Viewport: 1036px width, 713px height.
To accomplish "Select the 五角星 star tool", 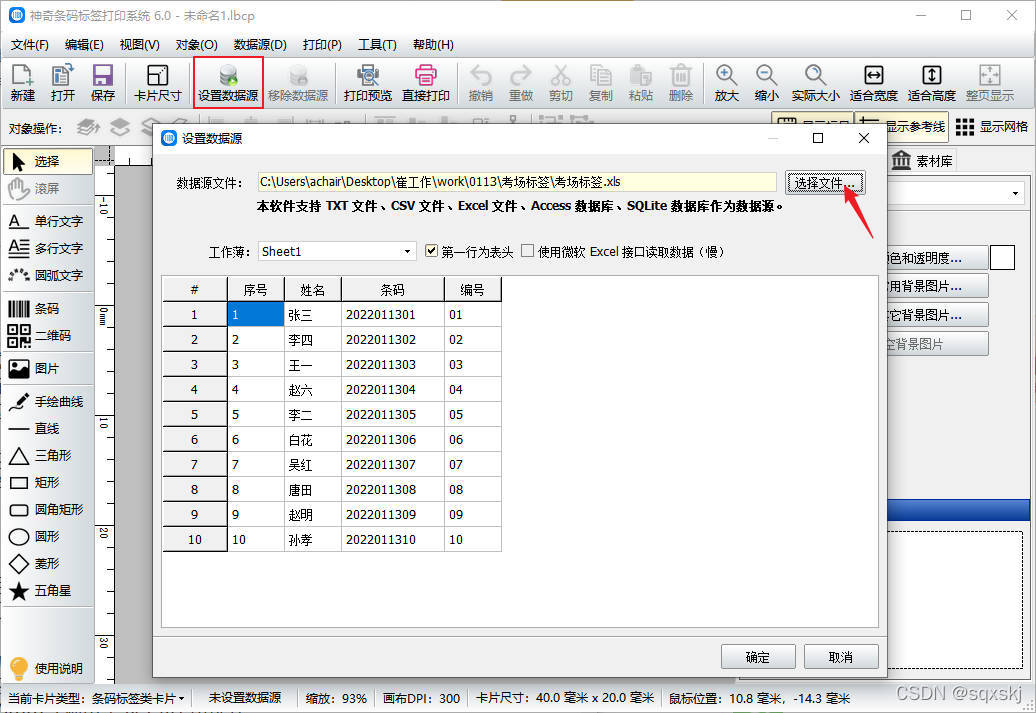I will click(x=48, y=591).
